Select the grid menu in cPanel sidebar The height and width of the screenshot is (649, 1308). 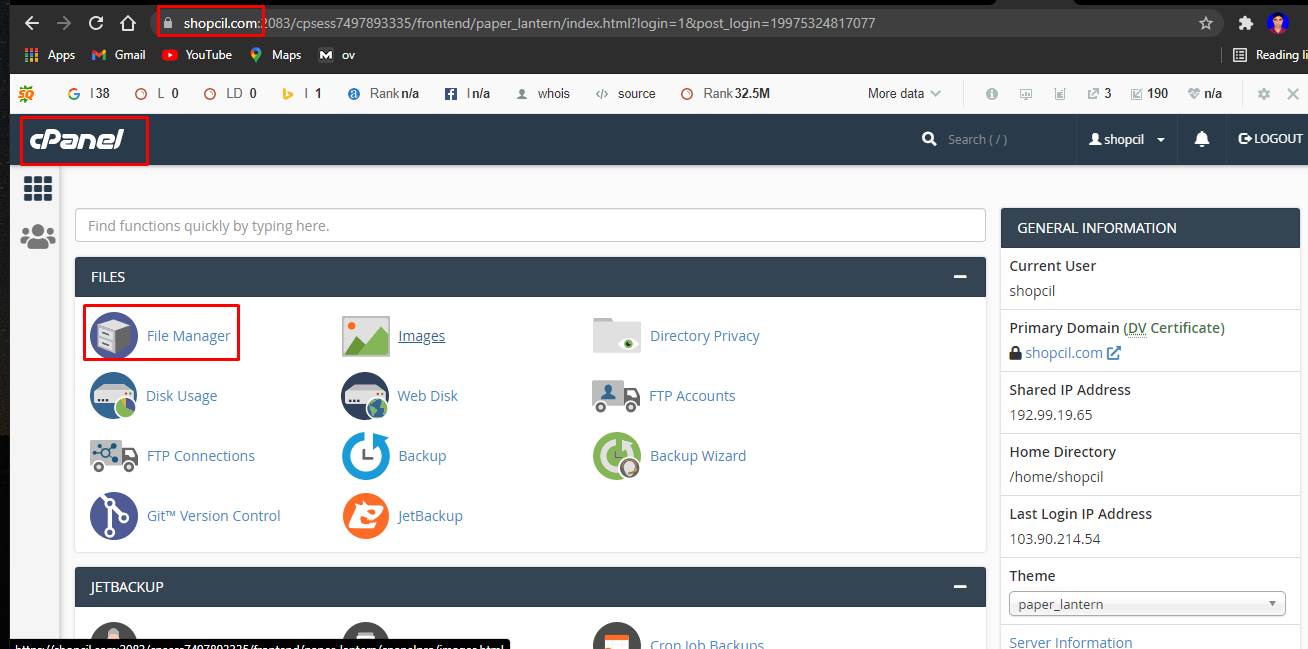coord(37,188)
